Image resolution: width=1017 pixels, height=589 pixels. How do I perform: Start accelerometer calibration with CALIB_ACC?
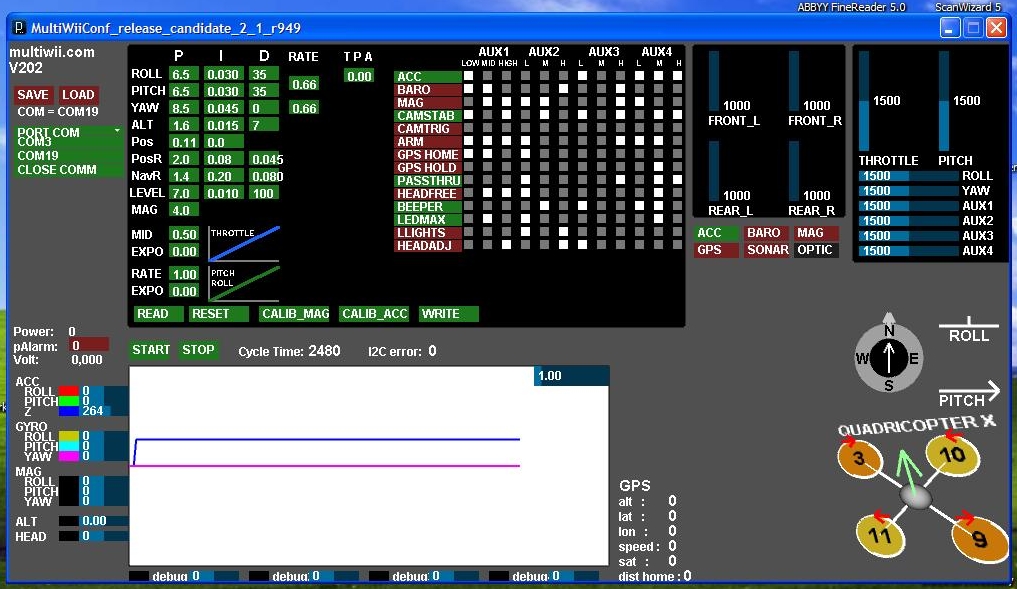374,314
